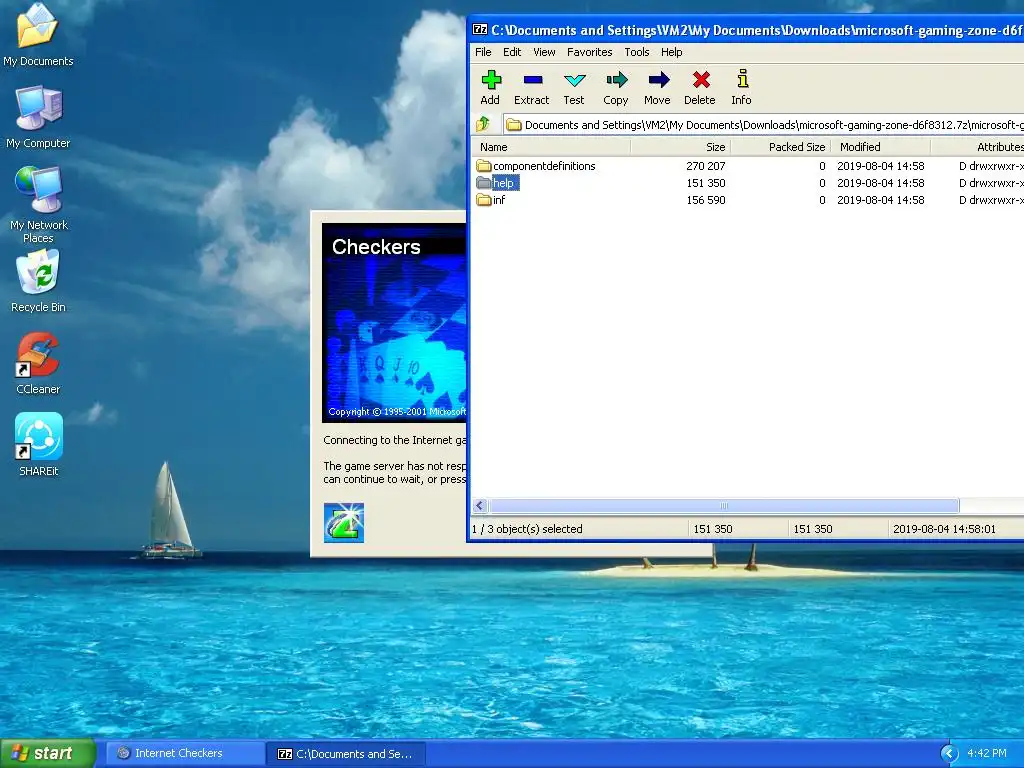Click the 7z icon in the window title bar
The image size is (1024, 768).
(480, 29)
